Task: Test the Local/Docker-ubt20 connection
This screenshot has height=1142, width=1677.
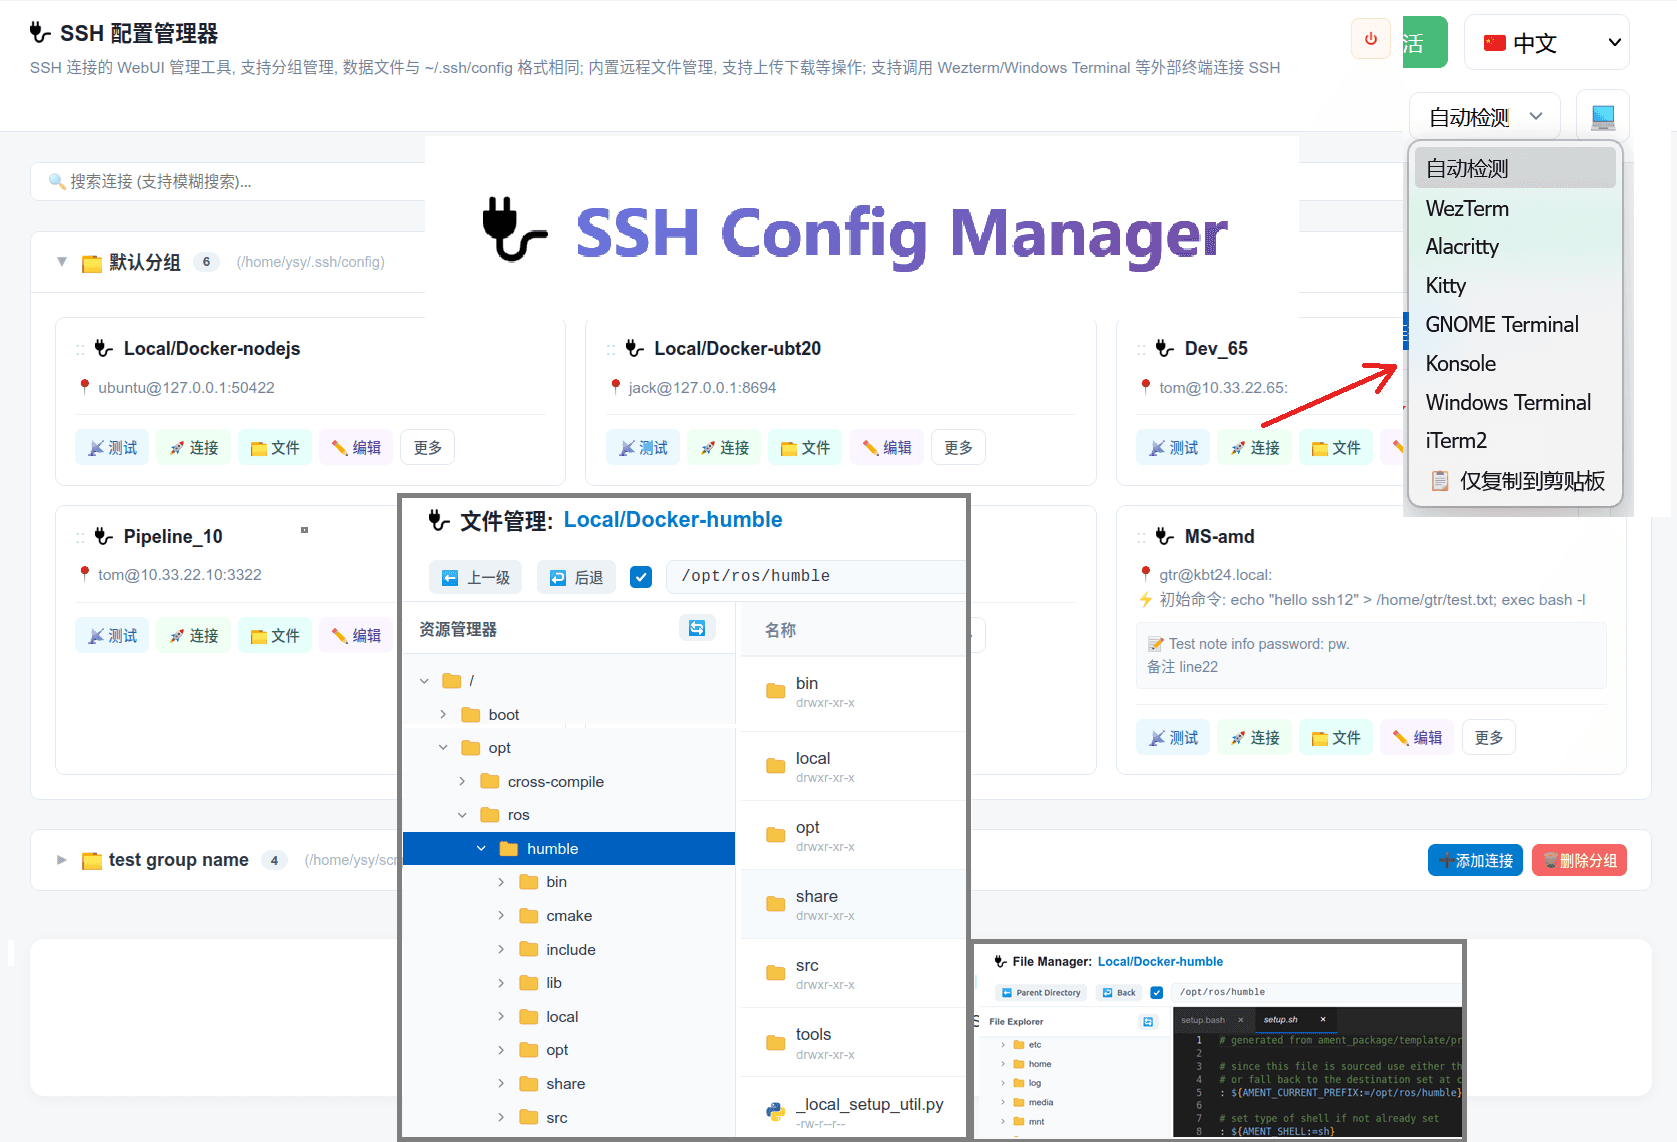Action: coord(643,447)
